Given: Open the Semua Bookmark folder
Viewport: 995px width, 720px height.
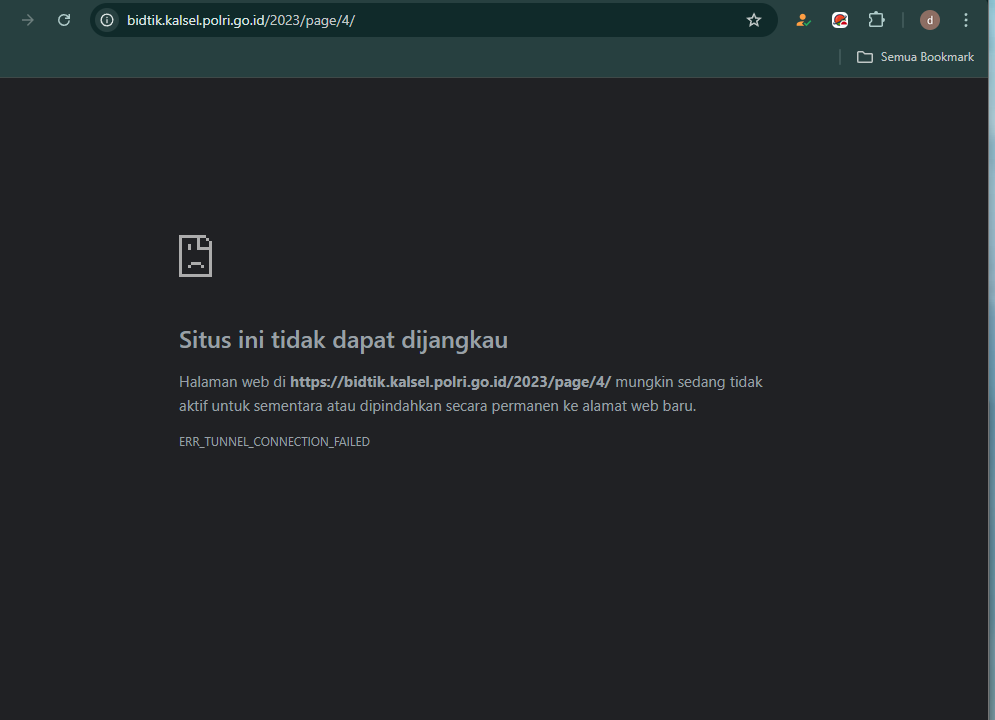Looking at the screenshot, I should [915, 57].
